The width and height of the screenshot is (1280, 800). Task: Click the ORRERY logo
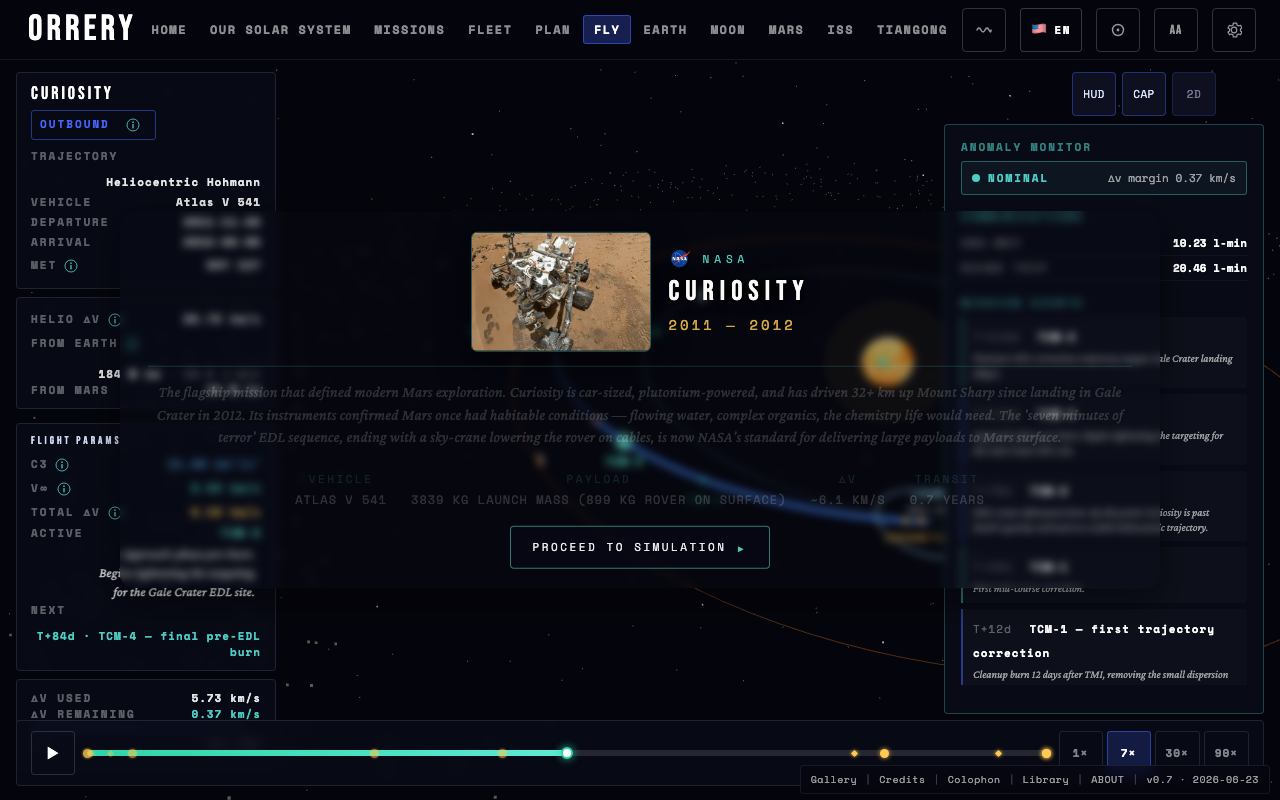[80, 29]
